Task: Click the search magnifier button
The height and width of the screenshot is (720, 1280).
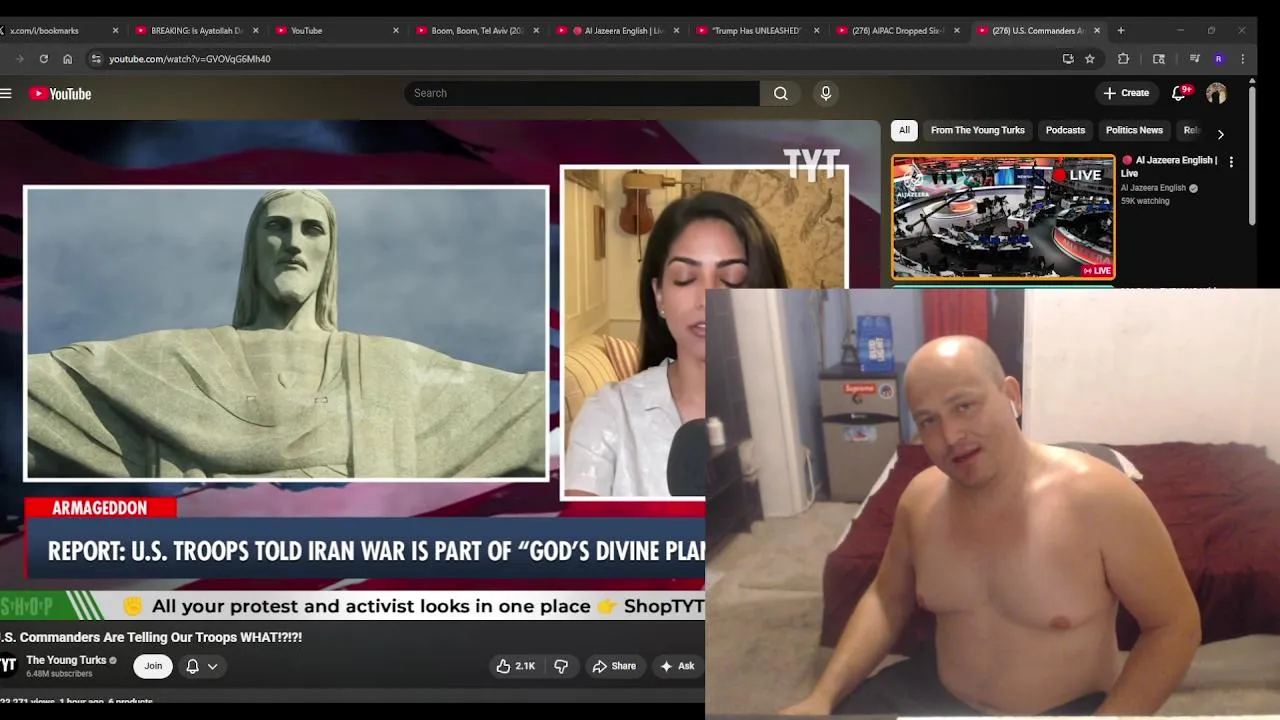Action: pos(780,93)
